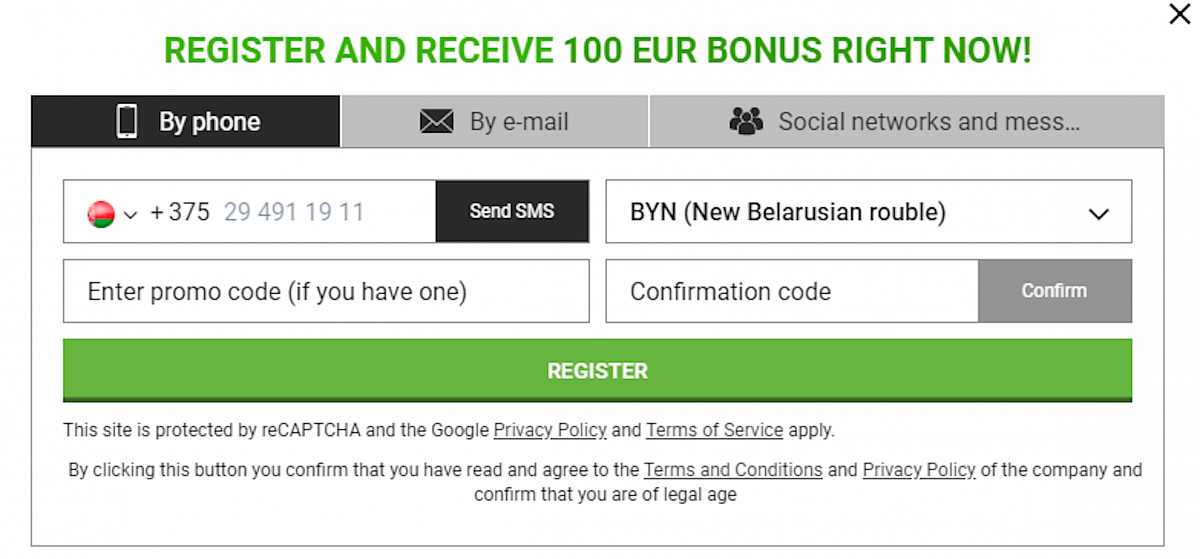The height and width of the screenshot is (559, 1200).
Task: Switch to the By phone tab label
Action: [x=209, y=122]
